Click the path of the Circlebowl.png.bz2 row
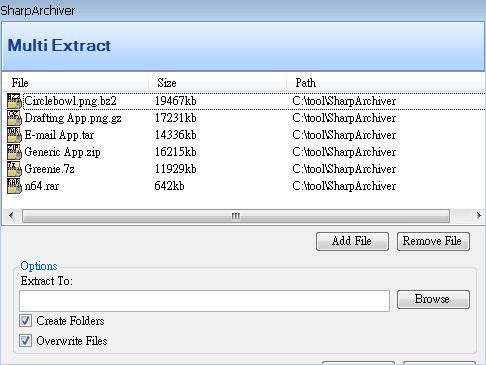Screen dimensions: 486x365 tap(344, 101)
